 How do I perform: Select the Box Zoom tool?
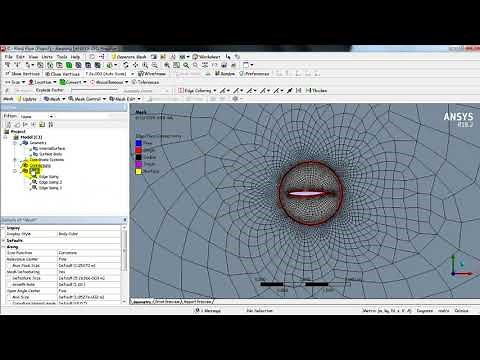click(154, 65)
